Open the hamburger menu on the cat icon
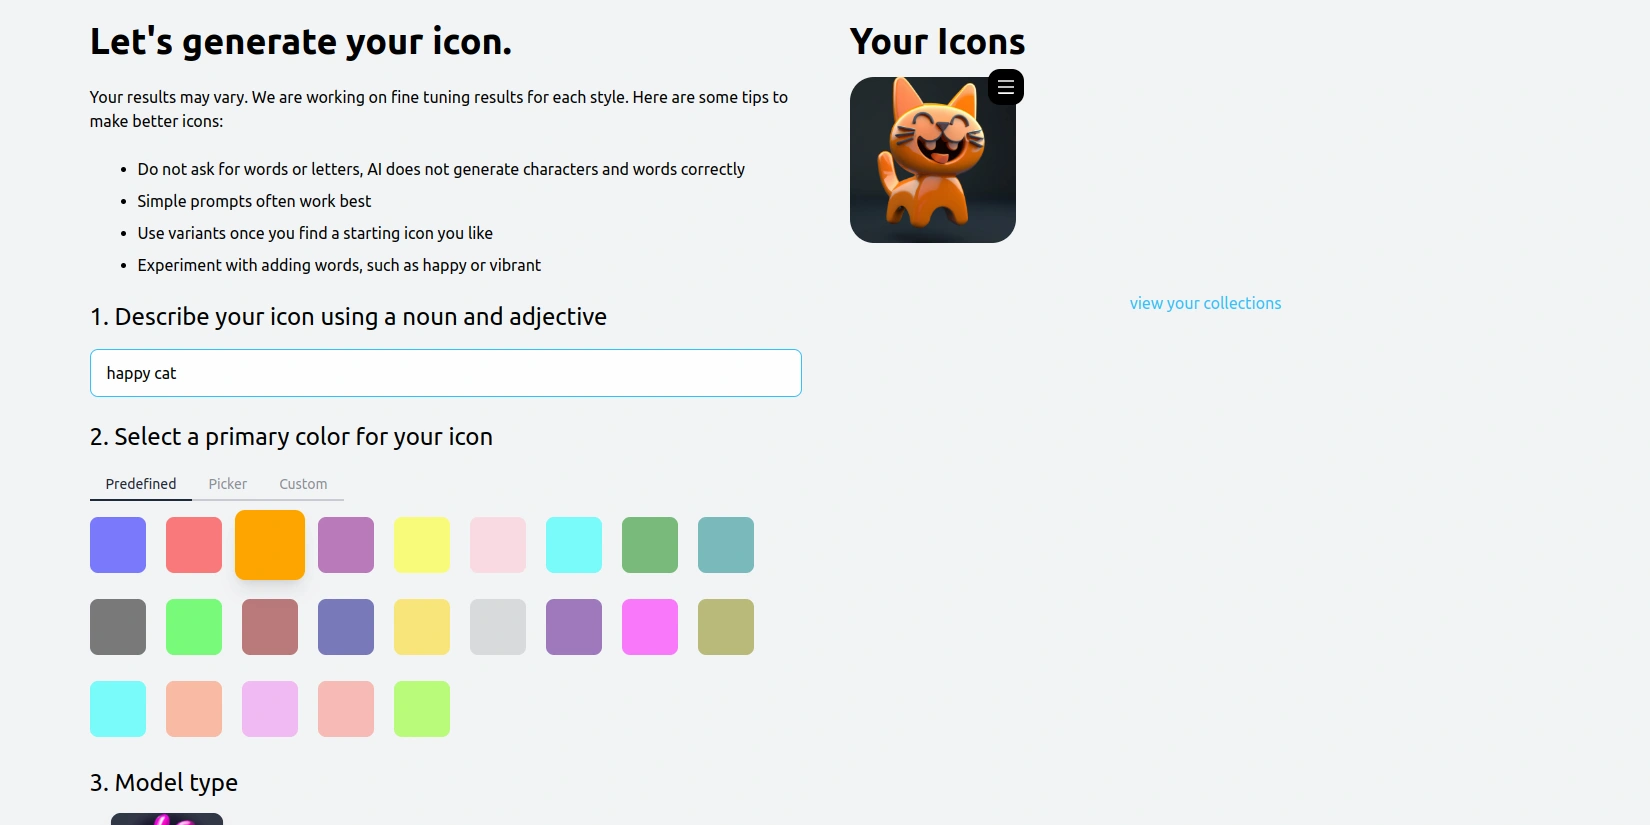 pyautogui.click(x=1005, y=87)
